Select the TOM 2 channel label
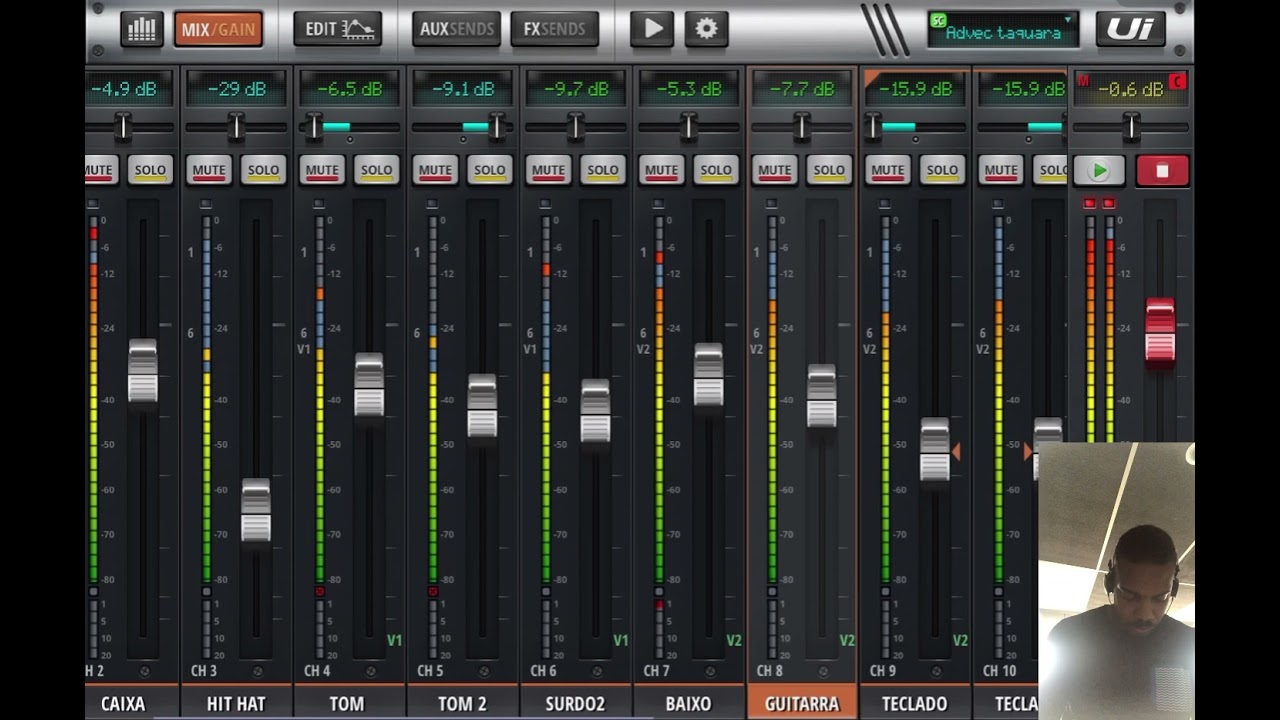The height and width of the screenshot is (720, 1280). [462, 703]
